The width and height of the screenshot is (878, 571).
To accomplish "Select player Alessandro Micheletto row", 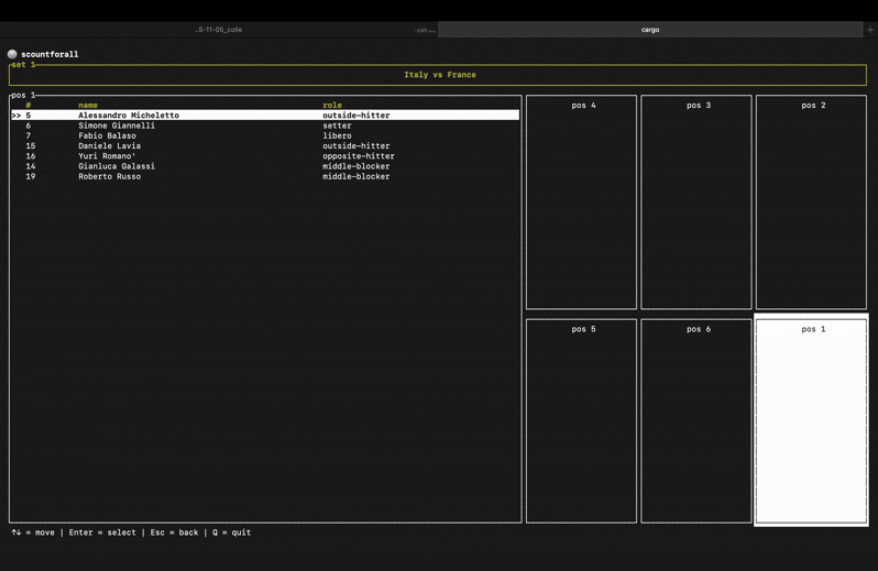I will pyautogui.click(x=265, y=115).
